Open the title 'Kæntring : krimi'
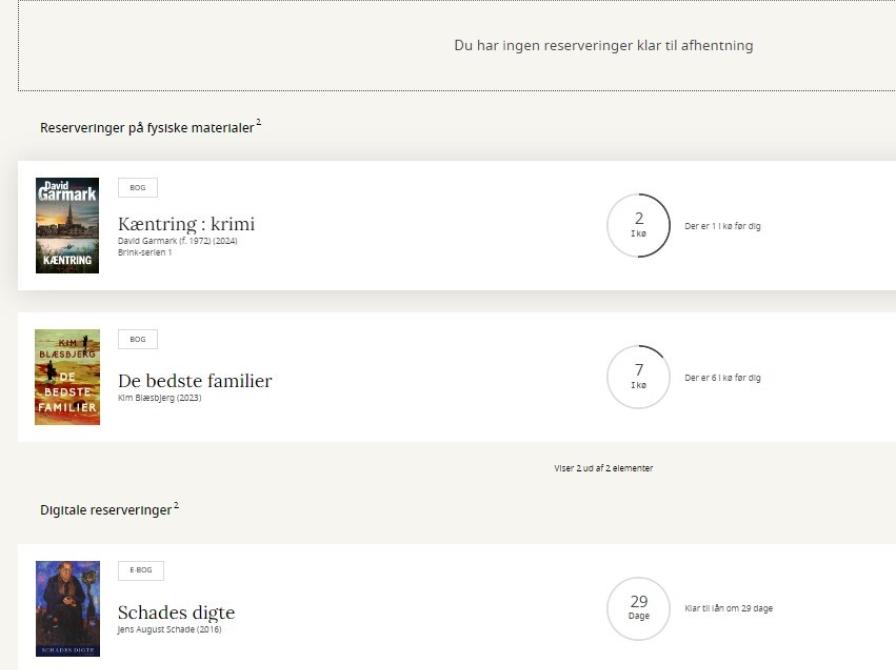The width and height of the screenshot is (896, 670). click(186, 224)
